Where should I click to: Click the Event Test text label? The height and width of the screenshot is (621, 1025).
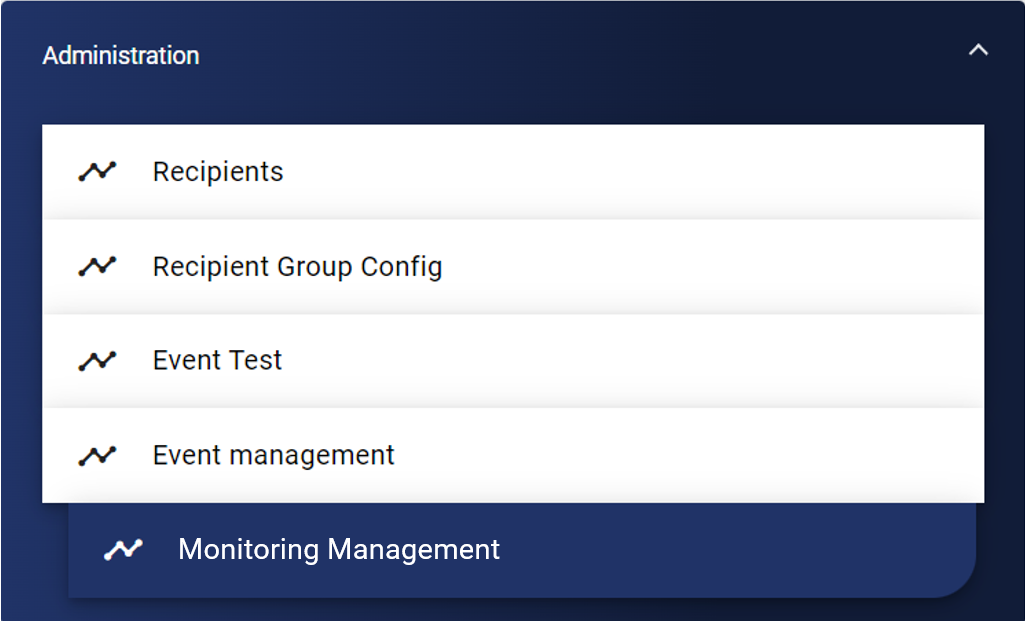(x=217, y=361)
